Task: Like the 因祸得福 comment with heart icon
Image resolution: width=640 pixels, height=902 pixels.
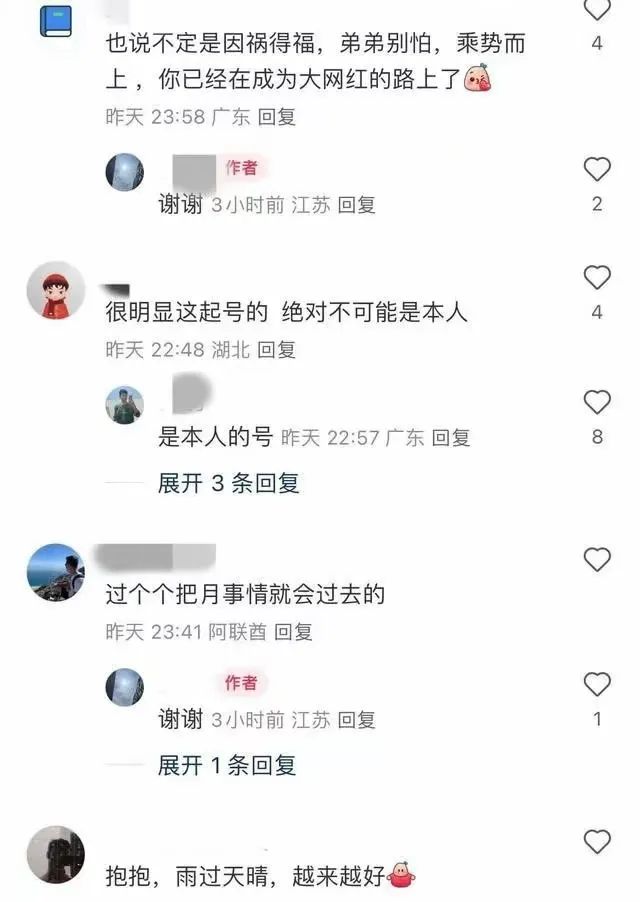Action: 597,9
